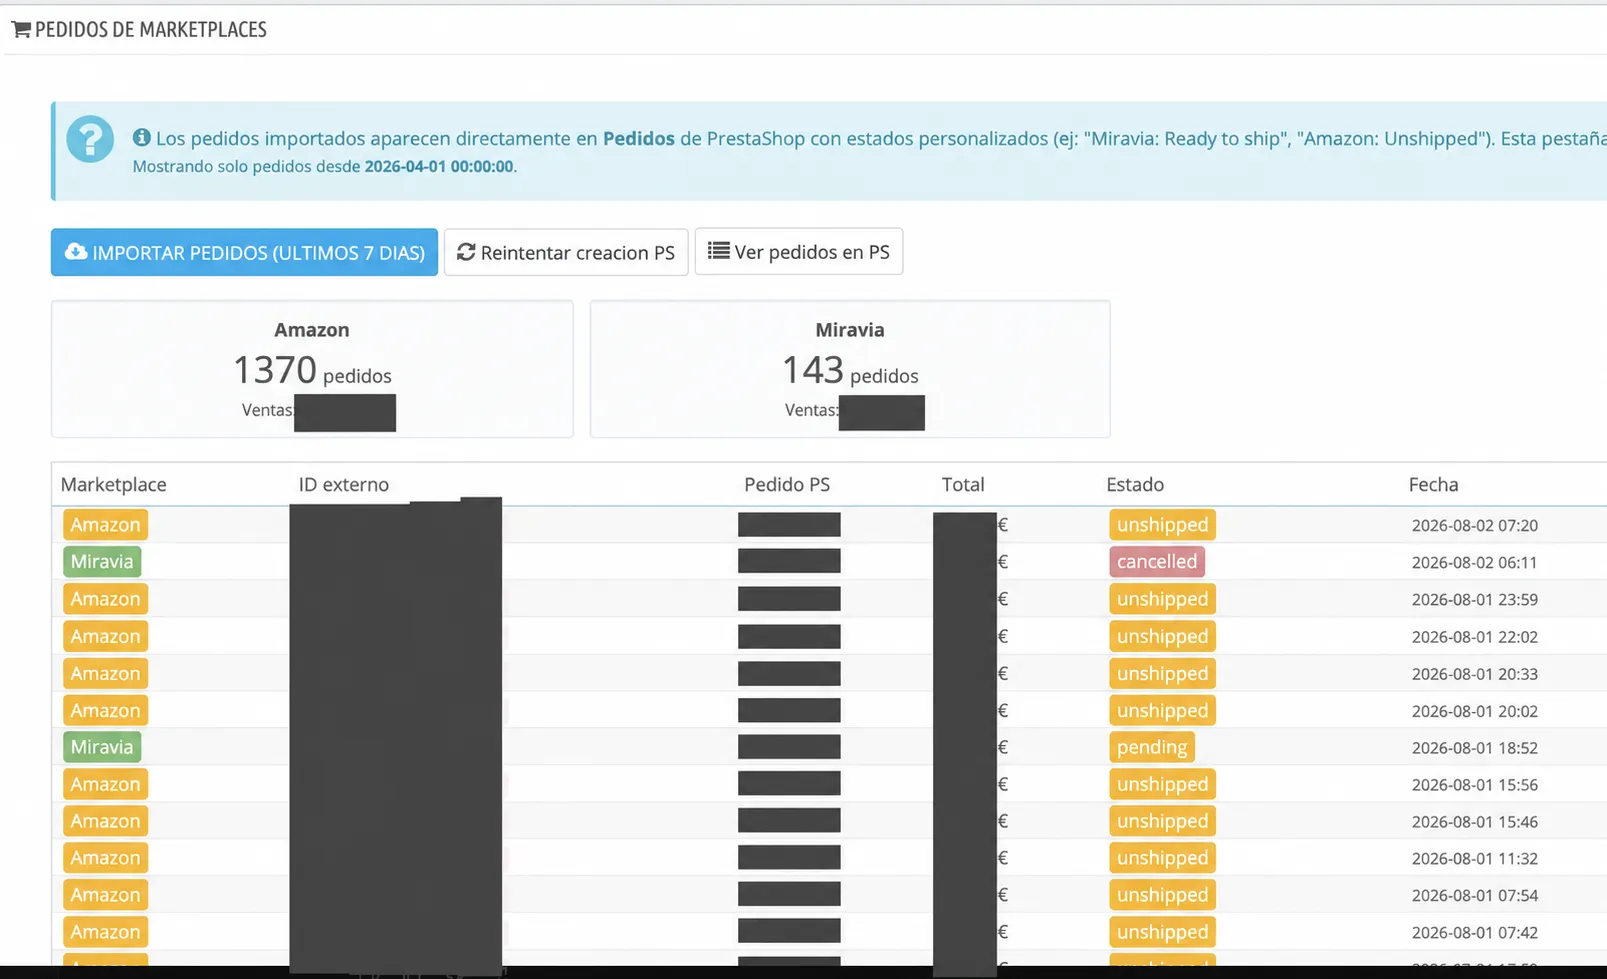Click the question mark help icon
Screen dimensions: 1607x979
tap(90, 139)
